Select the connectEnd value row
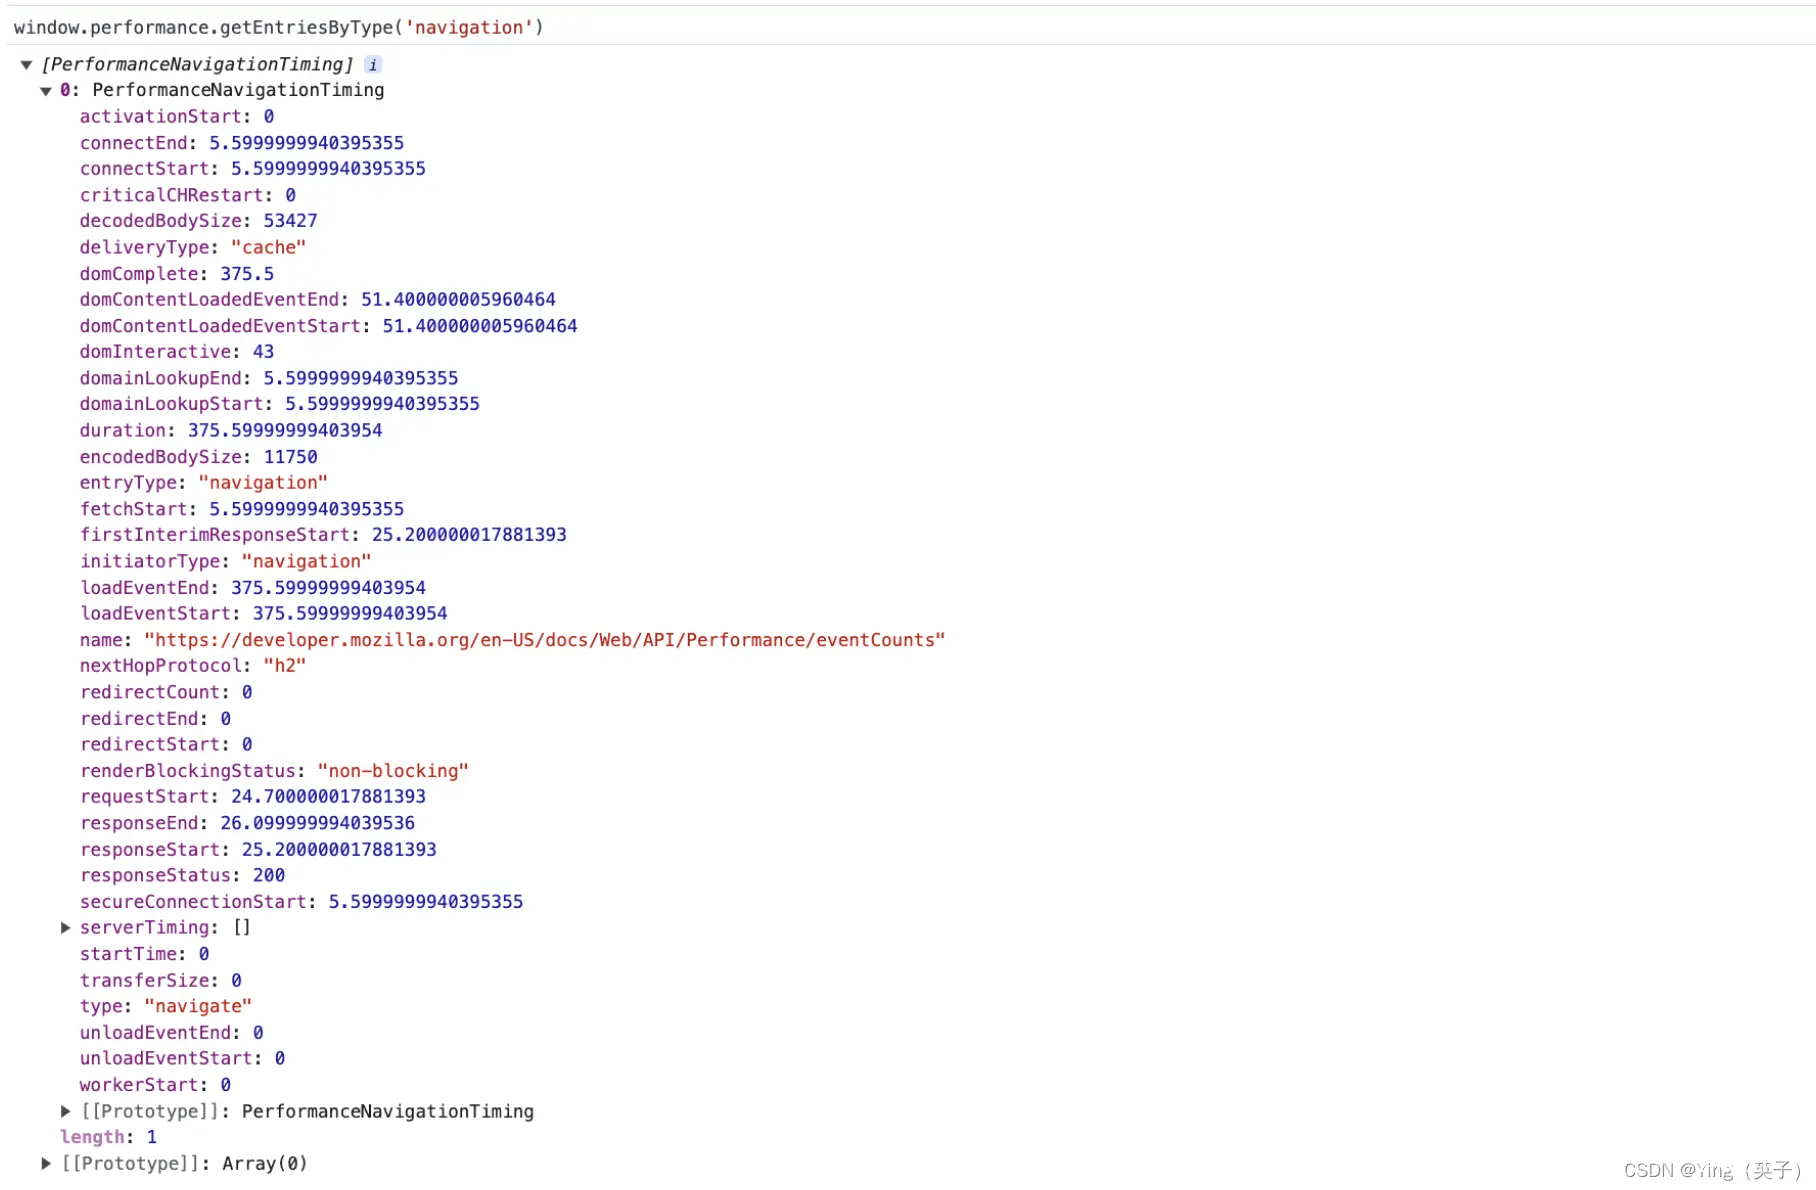1816x1190 pixels. click(x=242, y=142)
